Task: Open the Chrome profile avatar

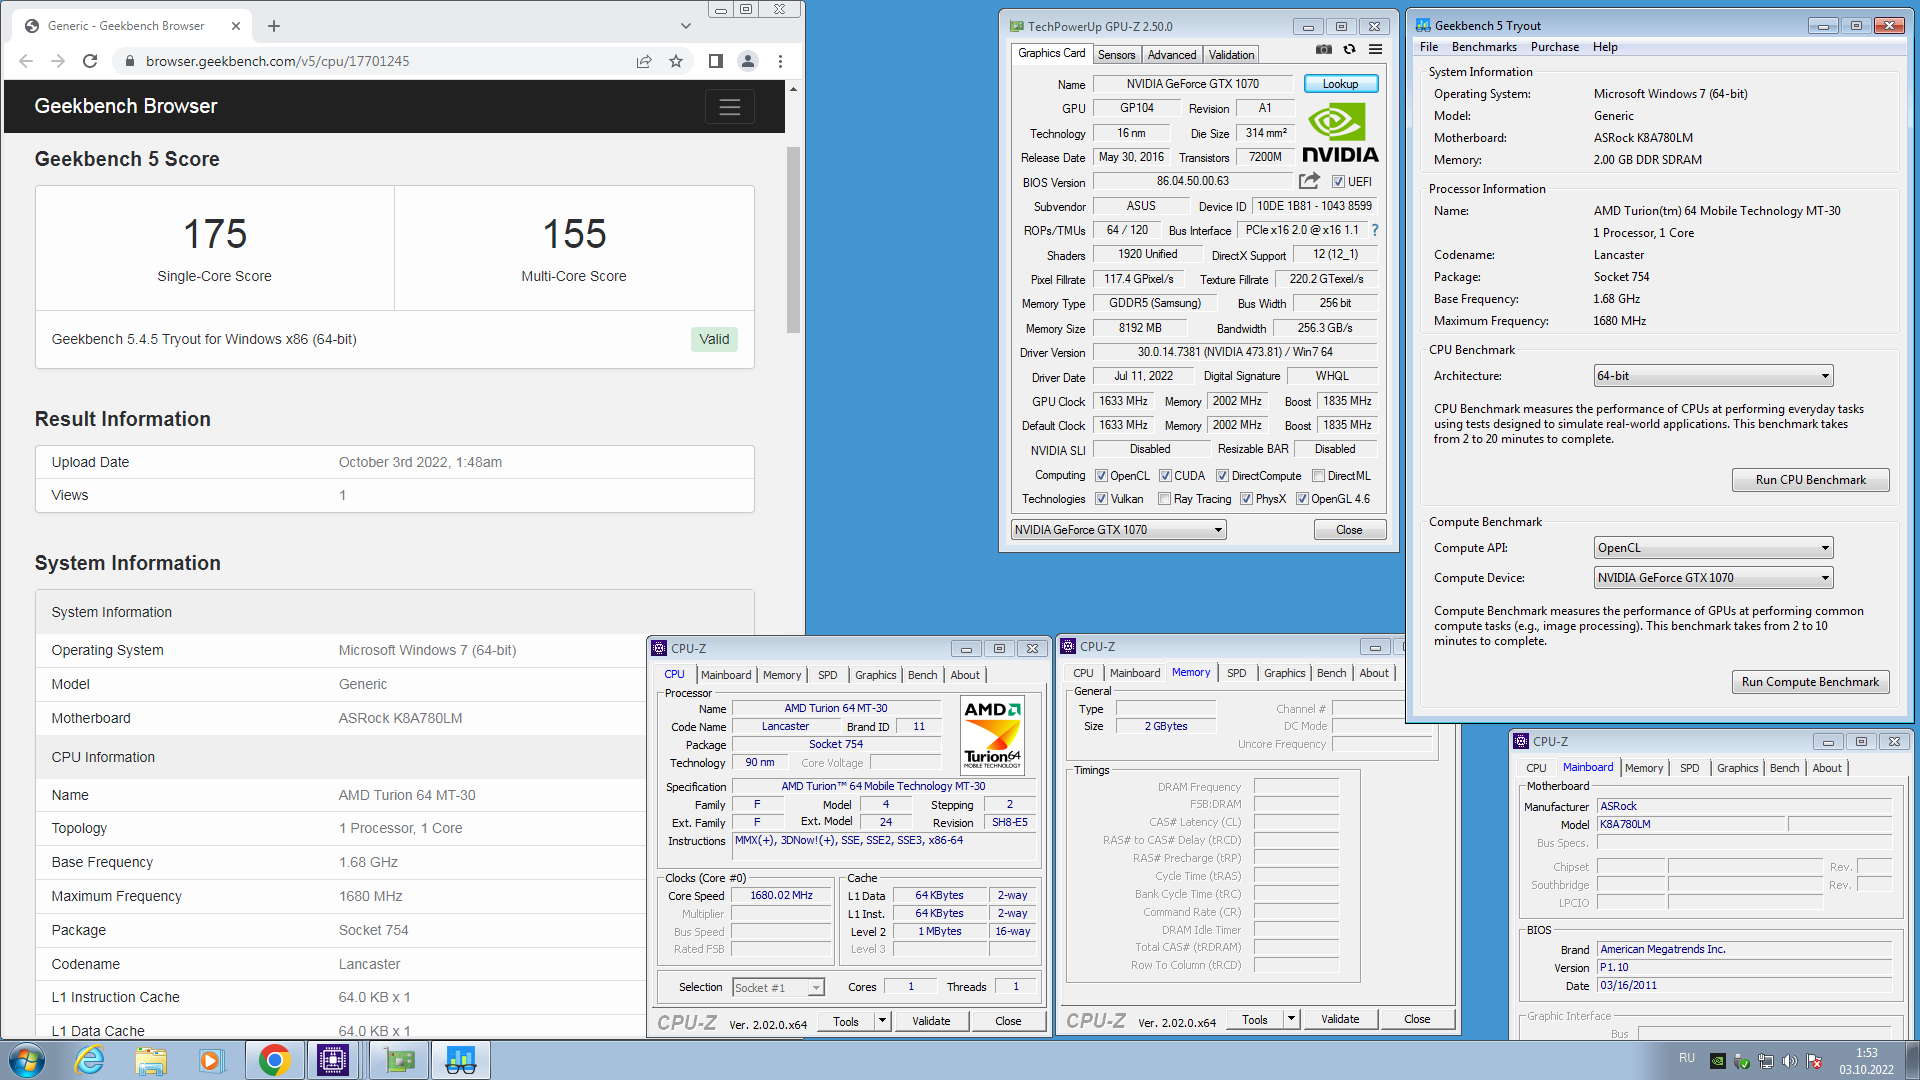Action: point(747,61)
